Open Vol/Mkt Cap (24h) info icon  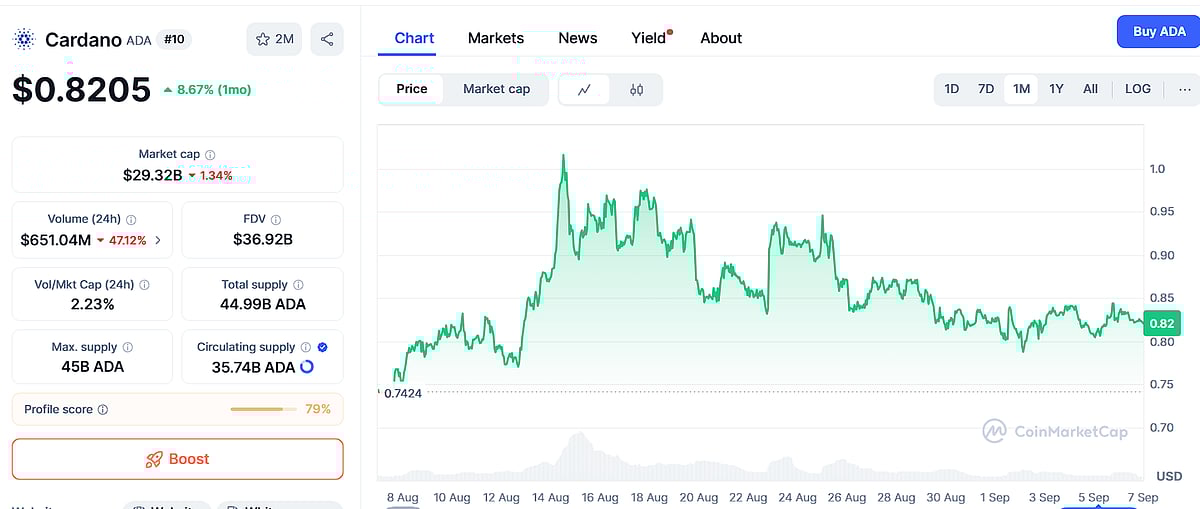(x=145, y=285)
